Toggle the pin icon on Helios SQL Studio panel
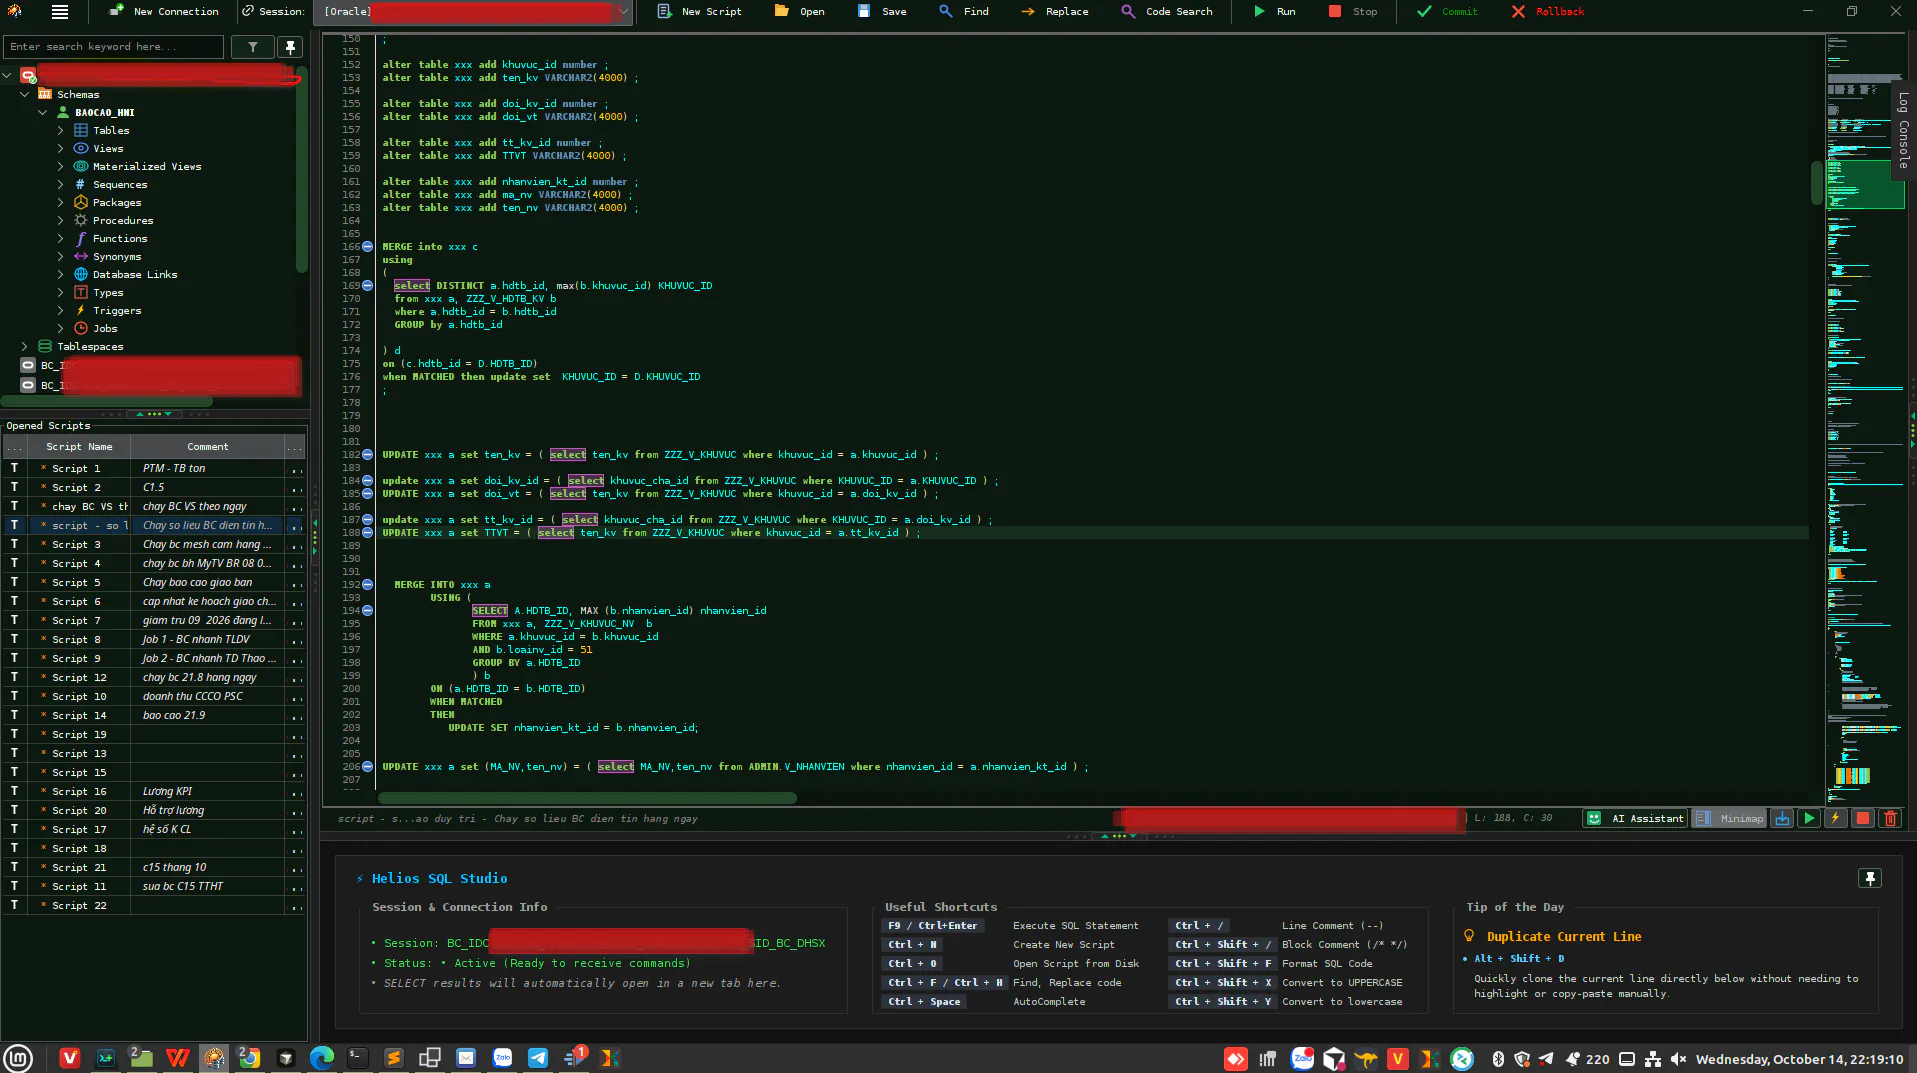 point(1870,878)
